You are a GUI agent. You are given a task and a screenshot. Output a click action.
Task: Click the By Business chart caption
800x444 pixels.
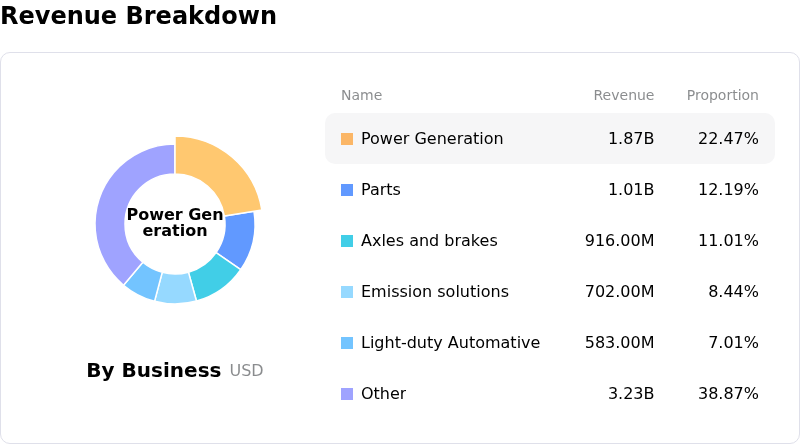153,371
